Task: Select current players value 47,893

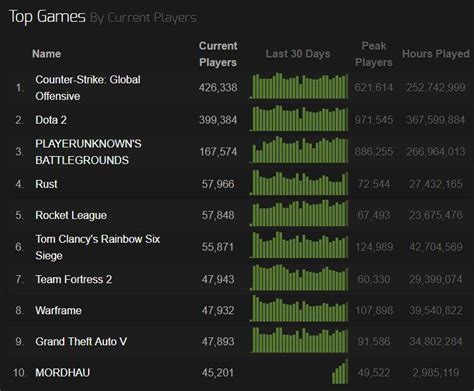Action: pyautogui.click(x=218, y=342)
